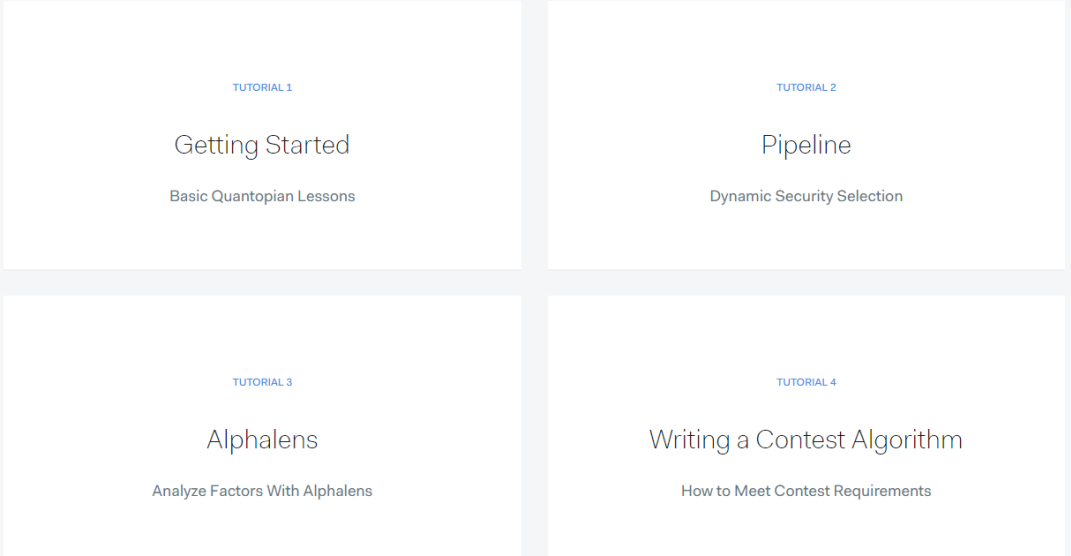The width and height of the screenshot is (1071, 556).
Task: Click the Getting Started heading
Action: (262, 145)
